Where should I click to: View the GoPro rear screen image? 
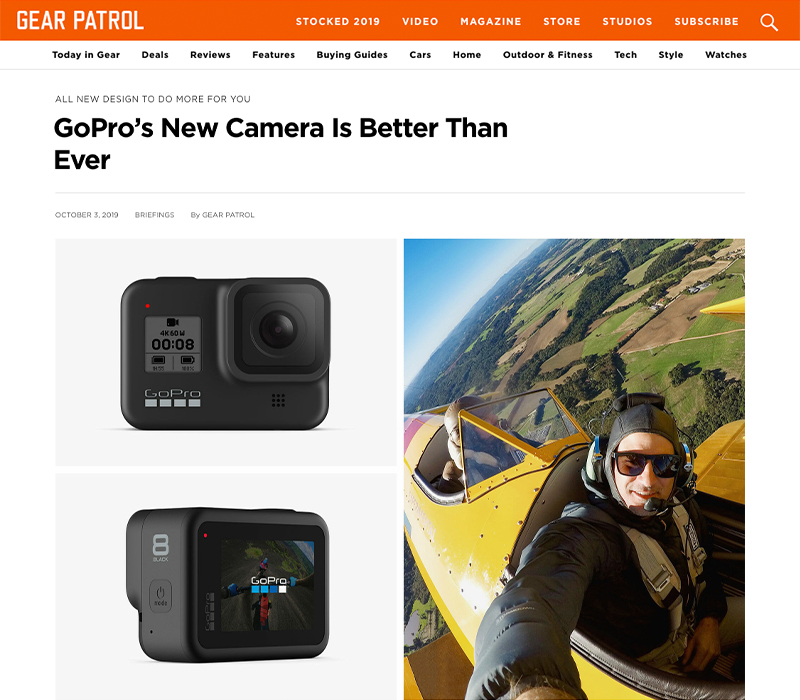(226, 586)
